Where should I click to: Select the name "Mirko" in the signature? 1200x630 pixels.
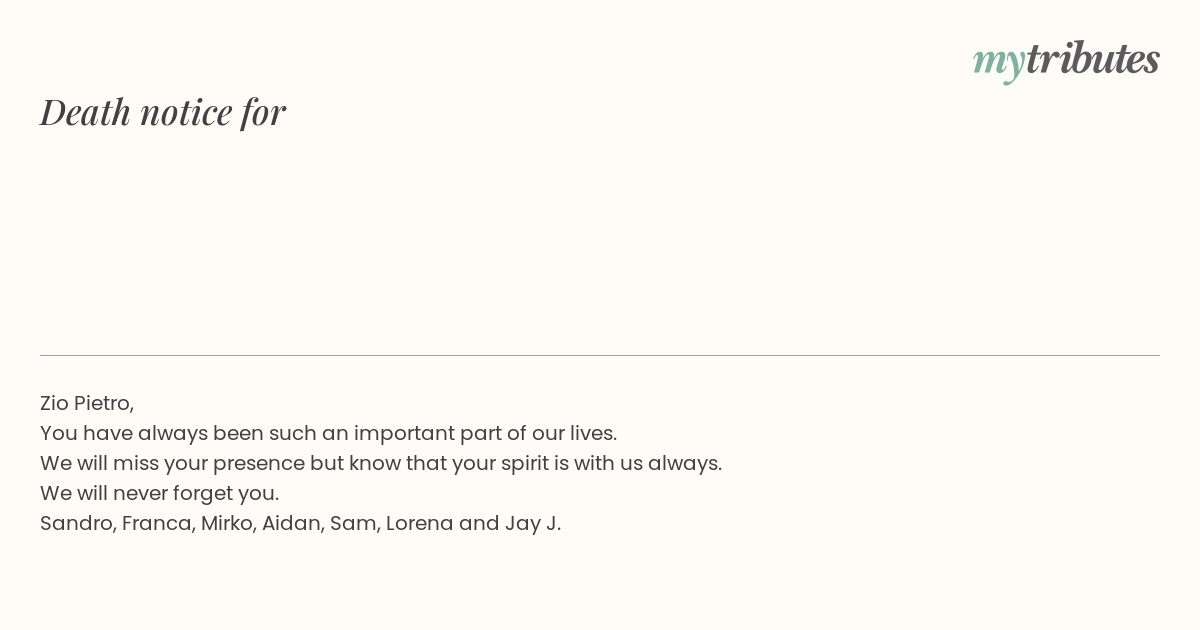pos(226,523)
